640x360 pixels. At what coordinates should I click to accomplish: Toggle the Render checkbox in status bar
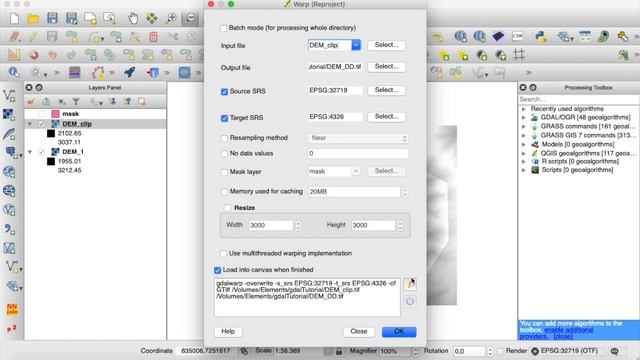[x=500, y=351]
